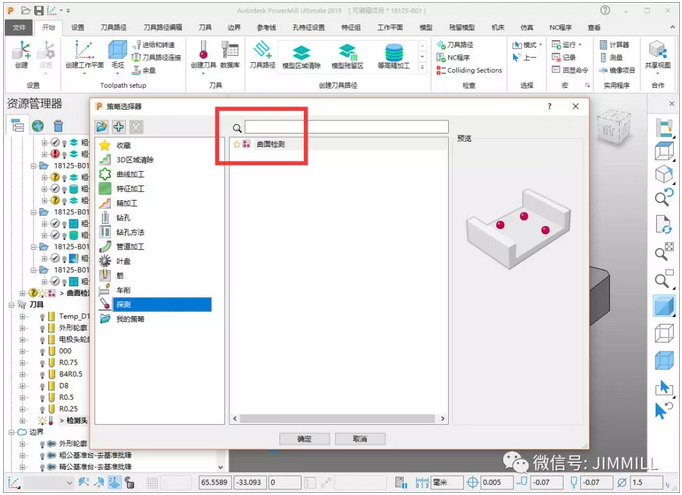Viewport: 682px width, 495px height.
Task: Click the 确定 OK button
Action: [304, 438]
